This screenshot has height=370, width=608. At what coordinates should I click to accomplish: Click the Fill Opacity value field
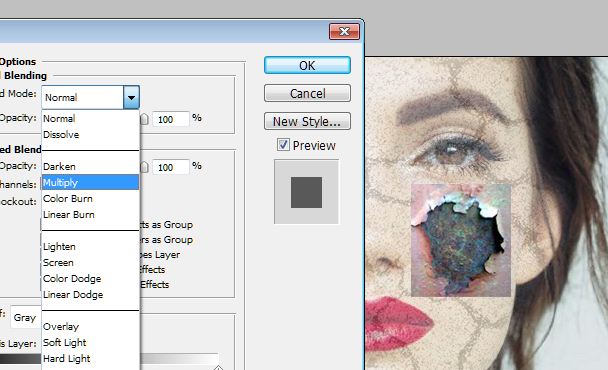[171, 167]
